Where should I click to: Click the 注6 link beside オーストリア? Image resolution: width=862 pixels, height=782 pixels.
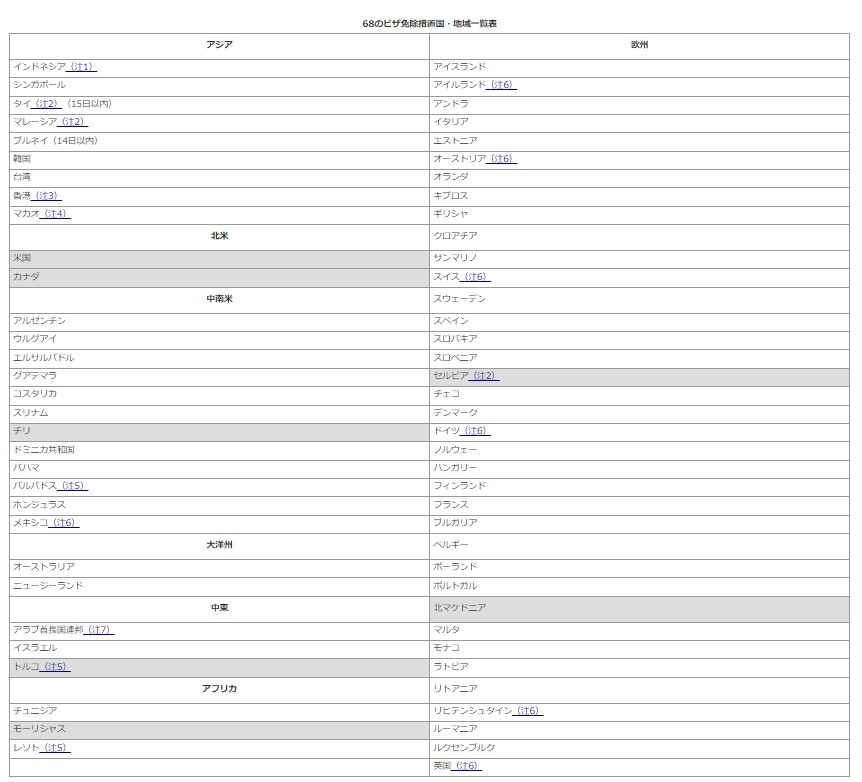point(502,159)
